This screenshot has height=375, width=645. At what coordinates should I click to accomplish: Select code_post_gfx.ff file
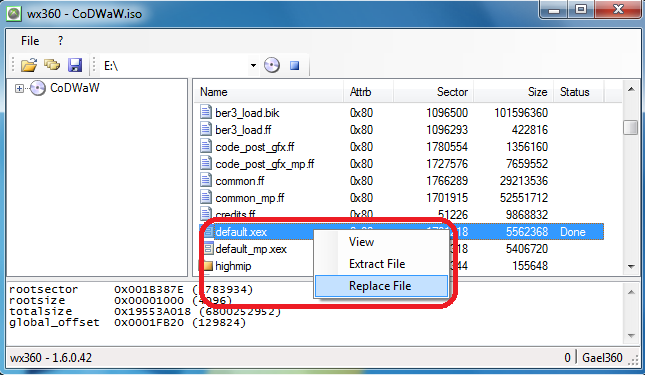255,147
